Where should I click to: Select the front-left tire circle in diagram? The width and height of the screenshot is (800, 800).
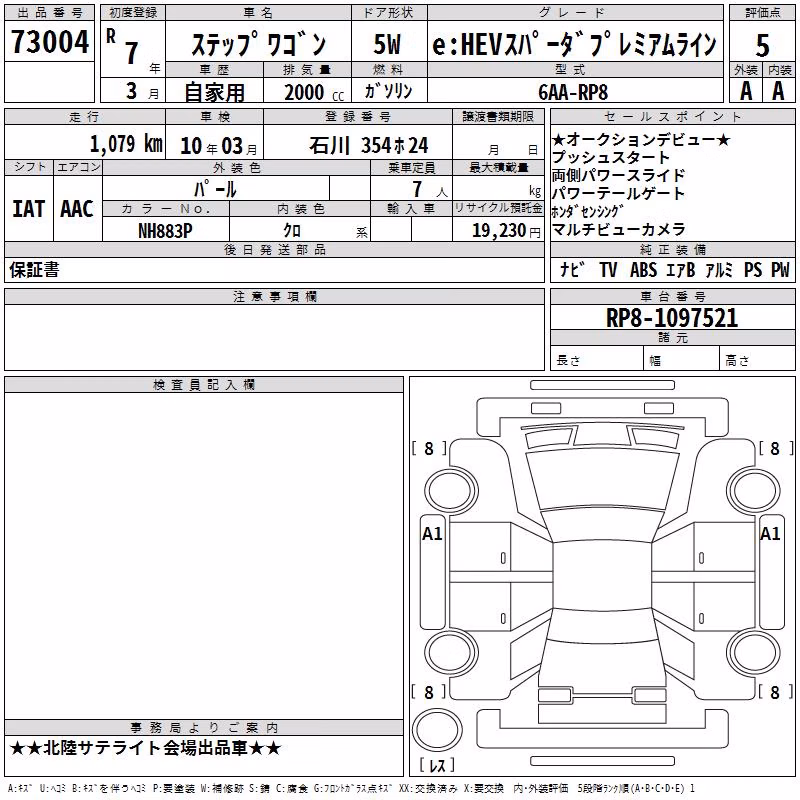(x=451, y=491)
